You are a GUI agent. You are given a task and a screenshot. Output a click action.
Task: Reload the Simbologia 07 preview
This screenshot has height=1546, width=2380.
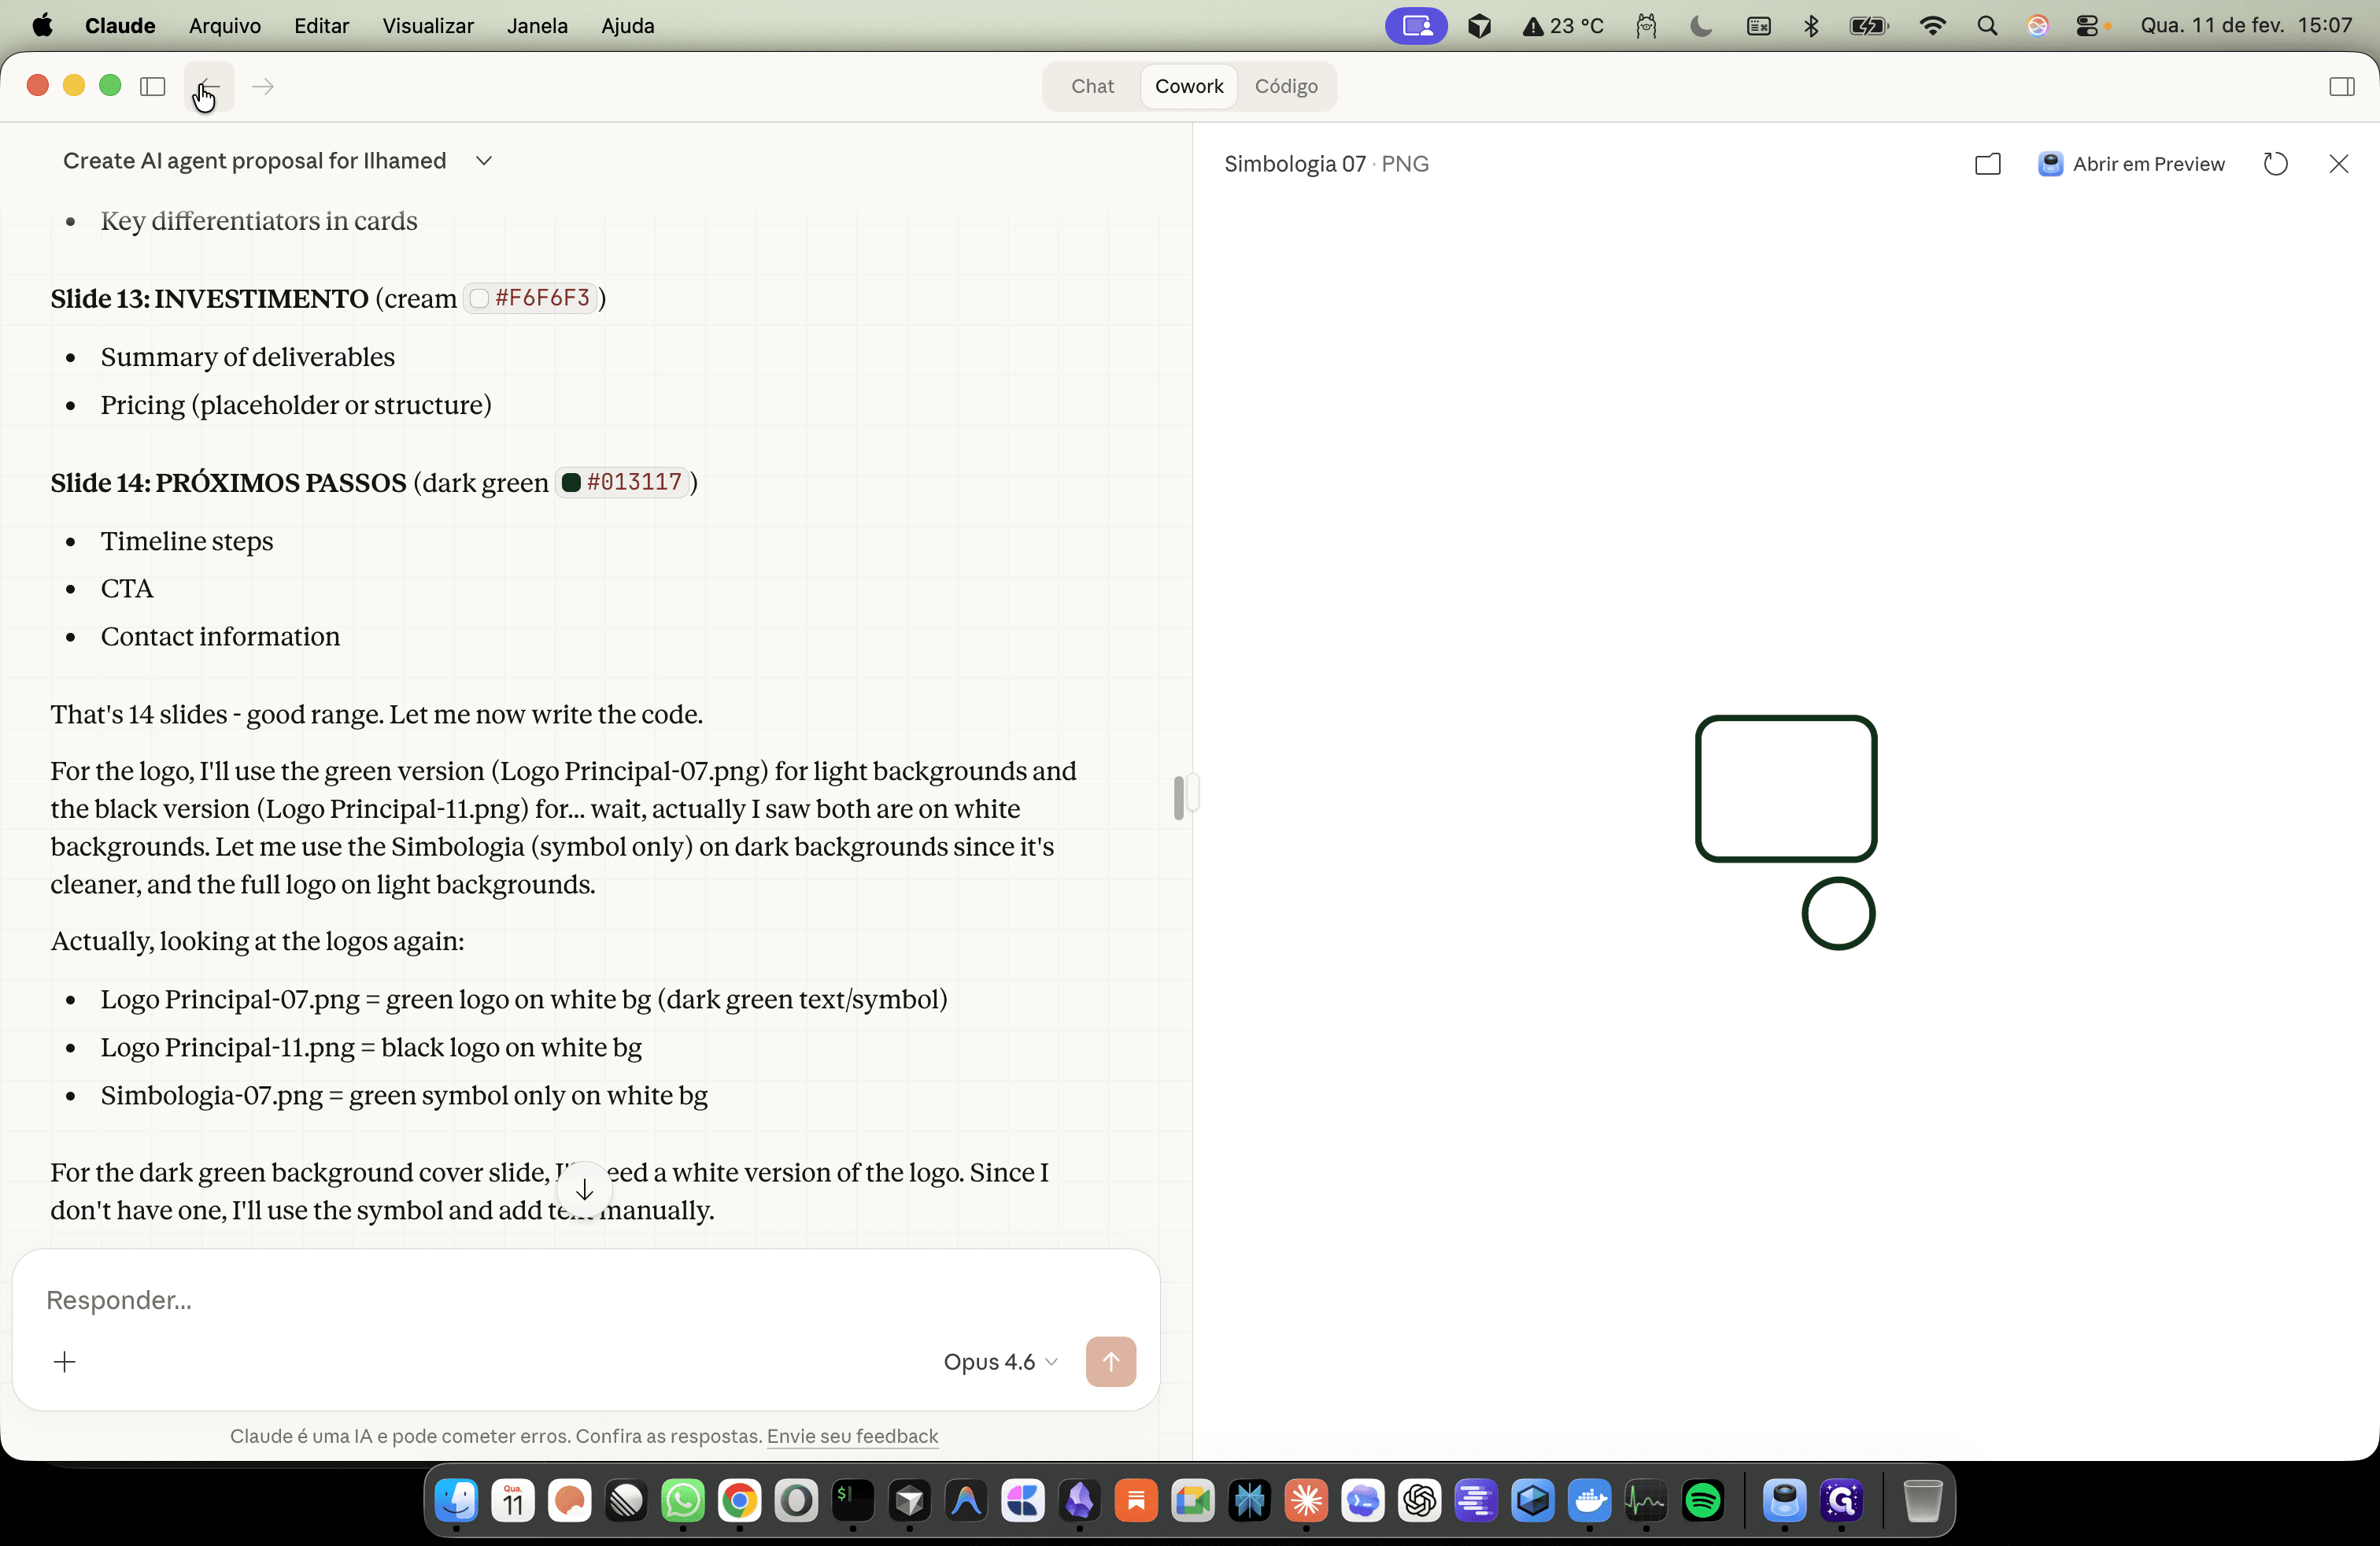[x=2275, y=164]
